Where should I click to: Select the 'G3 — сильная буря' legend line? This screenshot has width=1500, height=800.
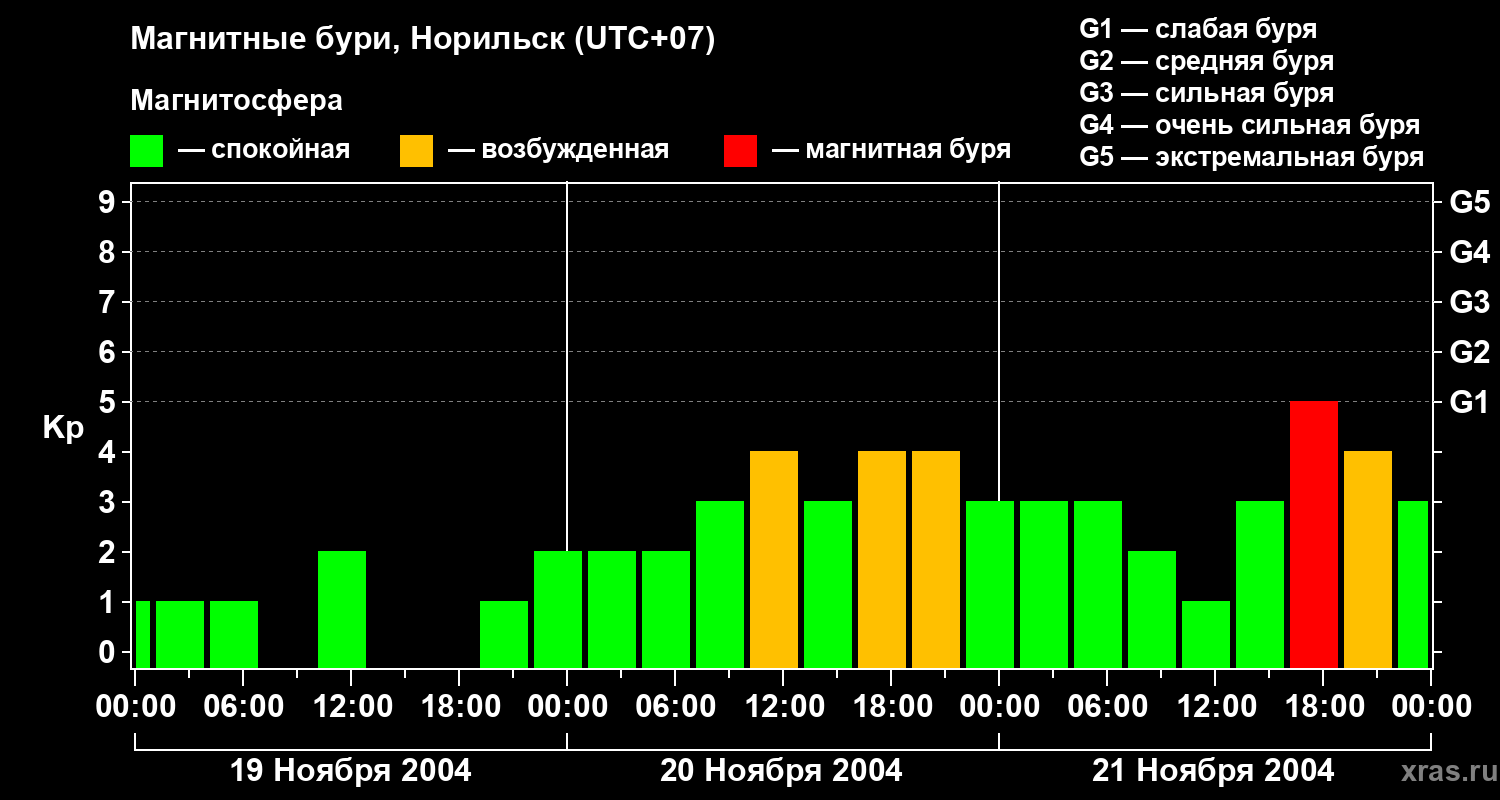[x=1207, y=93]
